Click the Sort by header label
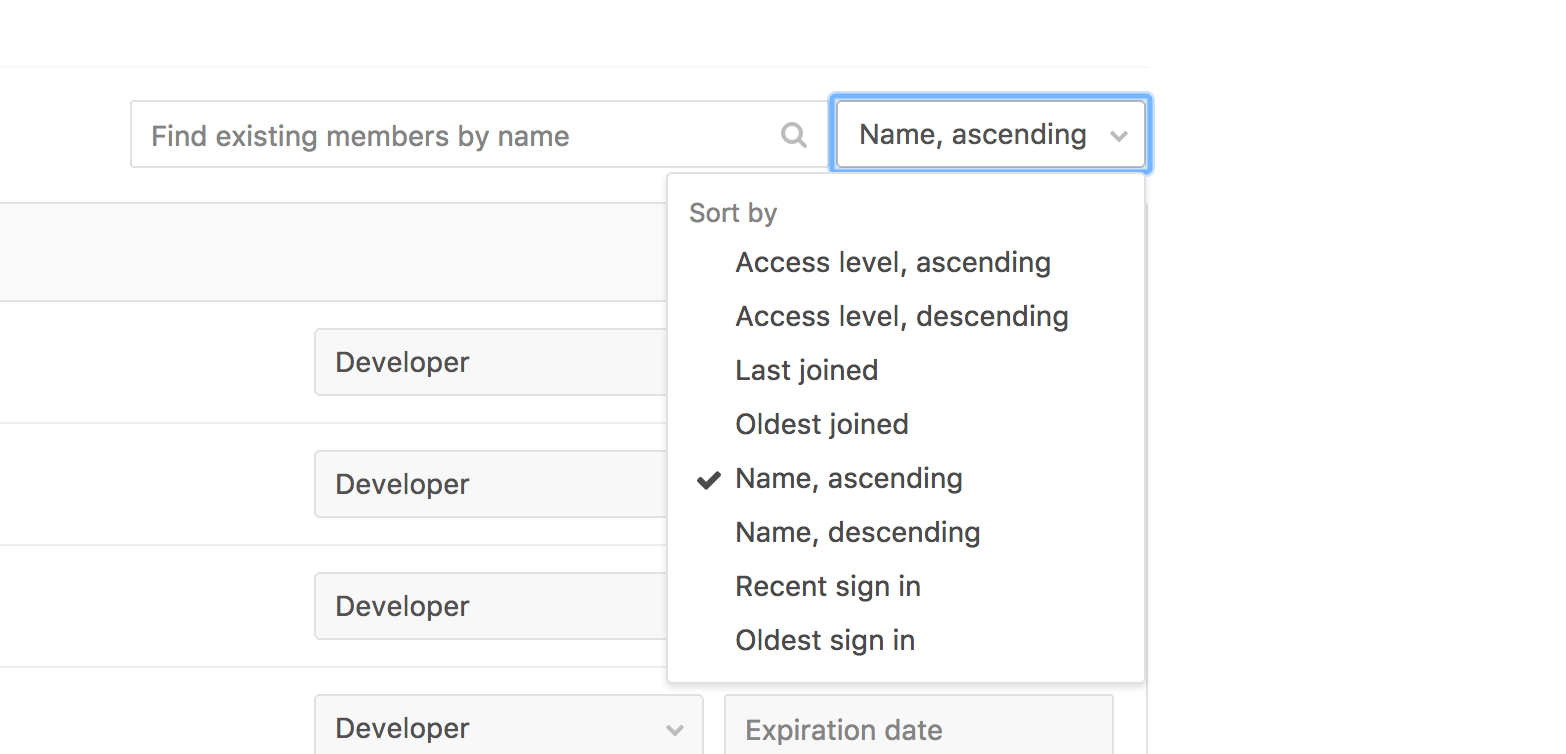The image size is (1566, 754). point(733,212)
